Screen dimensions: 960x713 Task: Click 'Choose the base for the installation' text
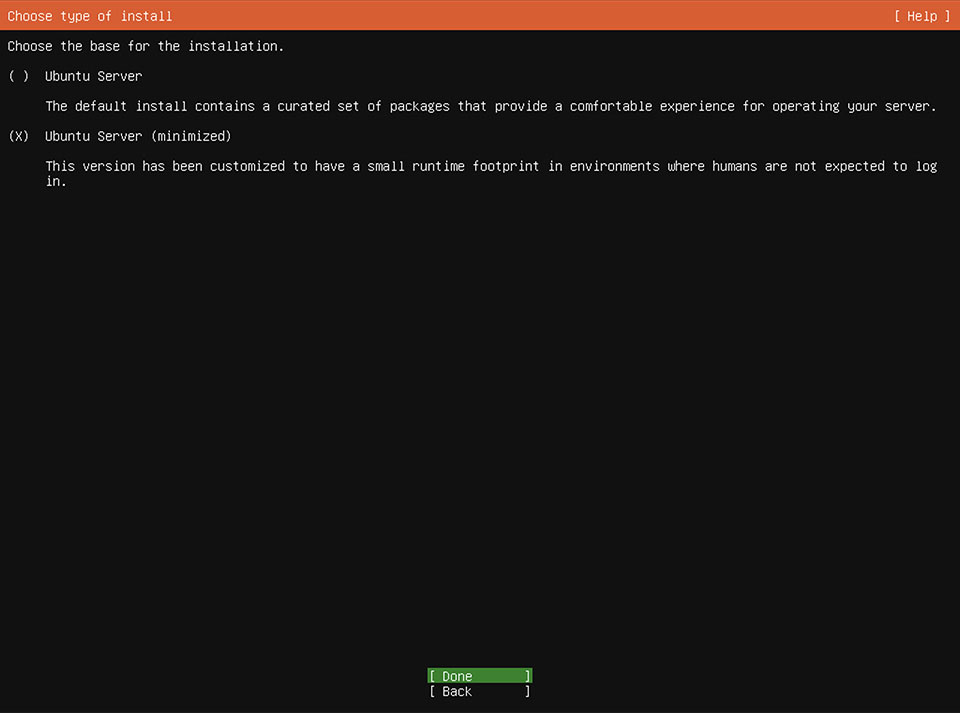(x=145, y=46)
